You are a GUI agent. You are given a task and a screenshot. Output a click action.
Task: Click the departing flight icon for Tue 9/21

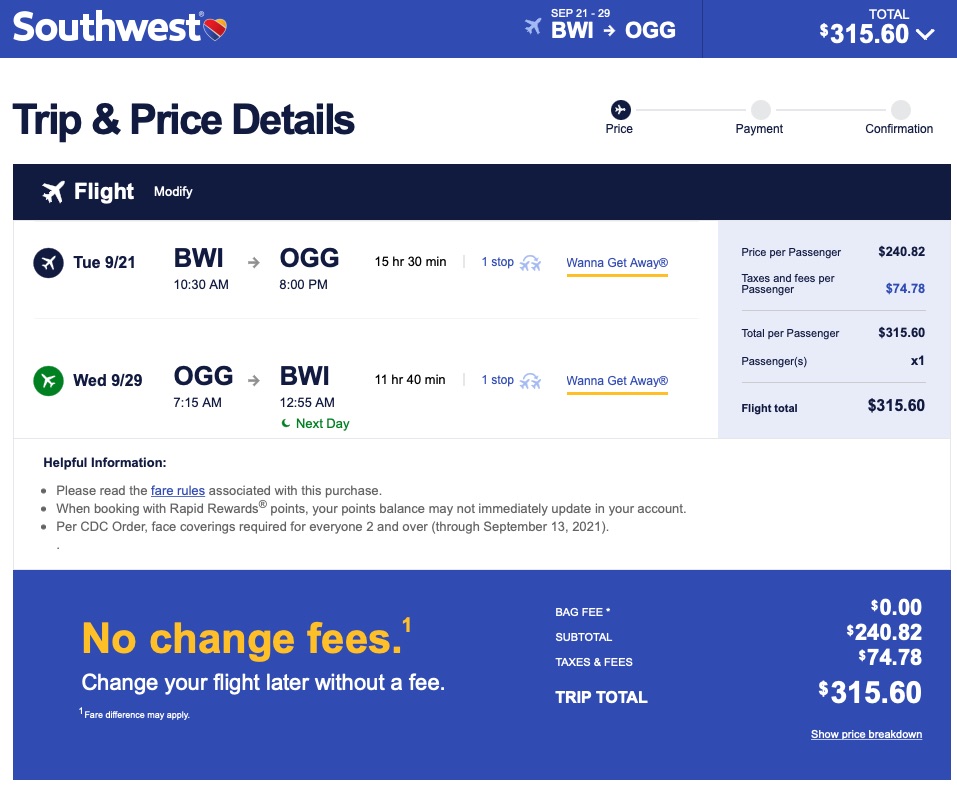[x=48, y=263]
